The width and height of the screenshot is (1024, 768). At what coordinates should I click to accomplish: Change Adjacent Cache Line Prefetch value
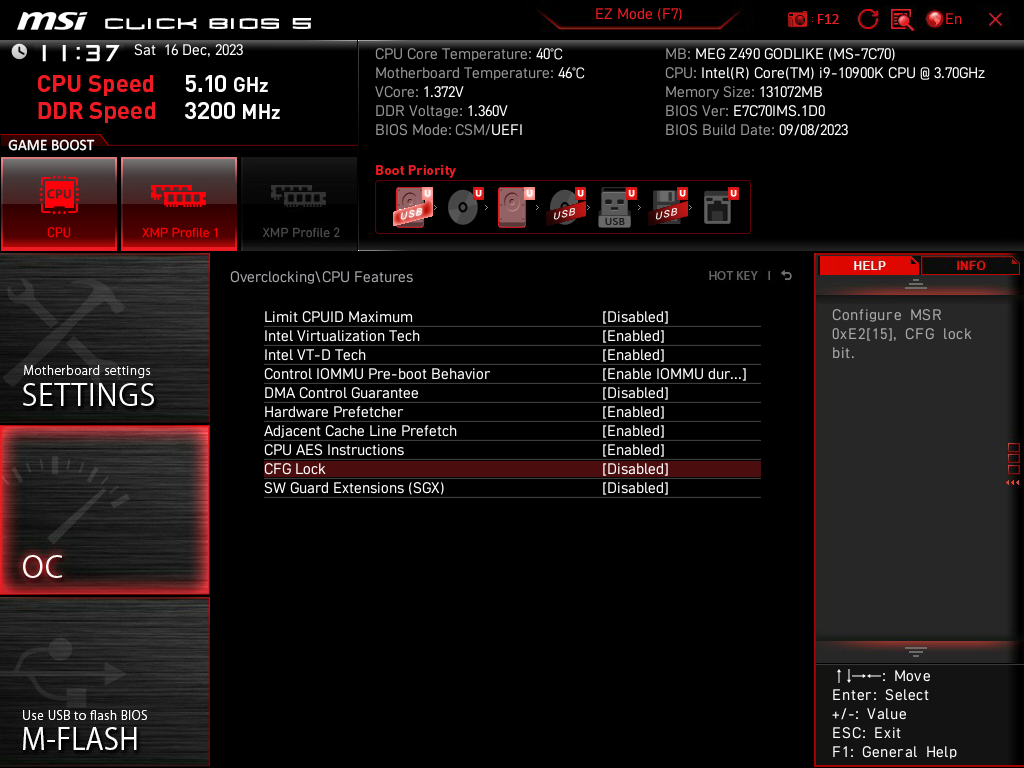click(633, 430)
